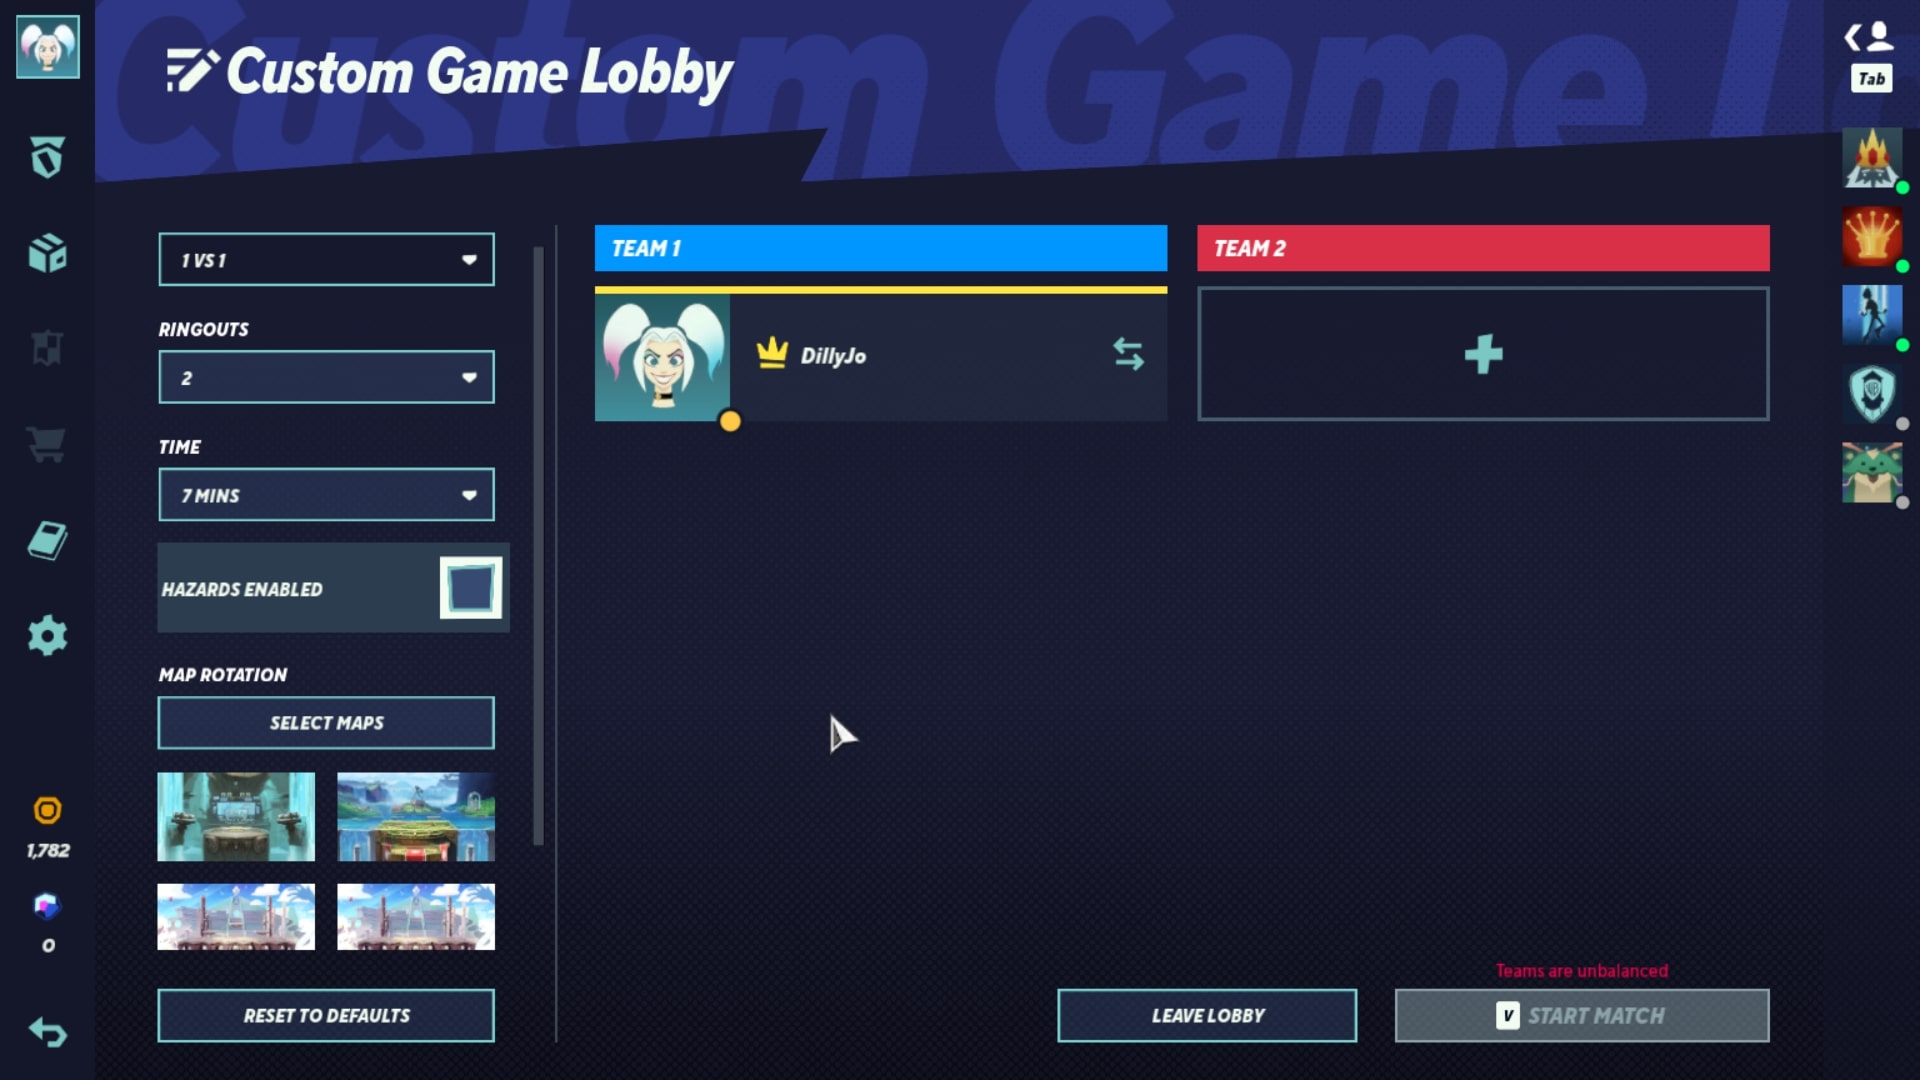This screenshot has height=1080, width=1920.
Task: Click the battle pass/crown icon on right sidebar
Action: [1870, 237]
